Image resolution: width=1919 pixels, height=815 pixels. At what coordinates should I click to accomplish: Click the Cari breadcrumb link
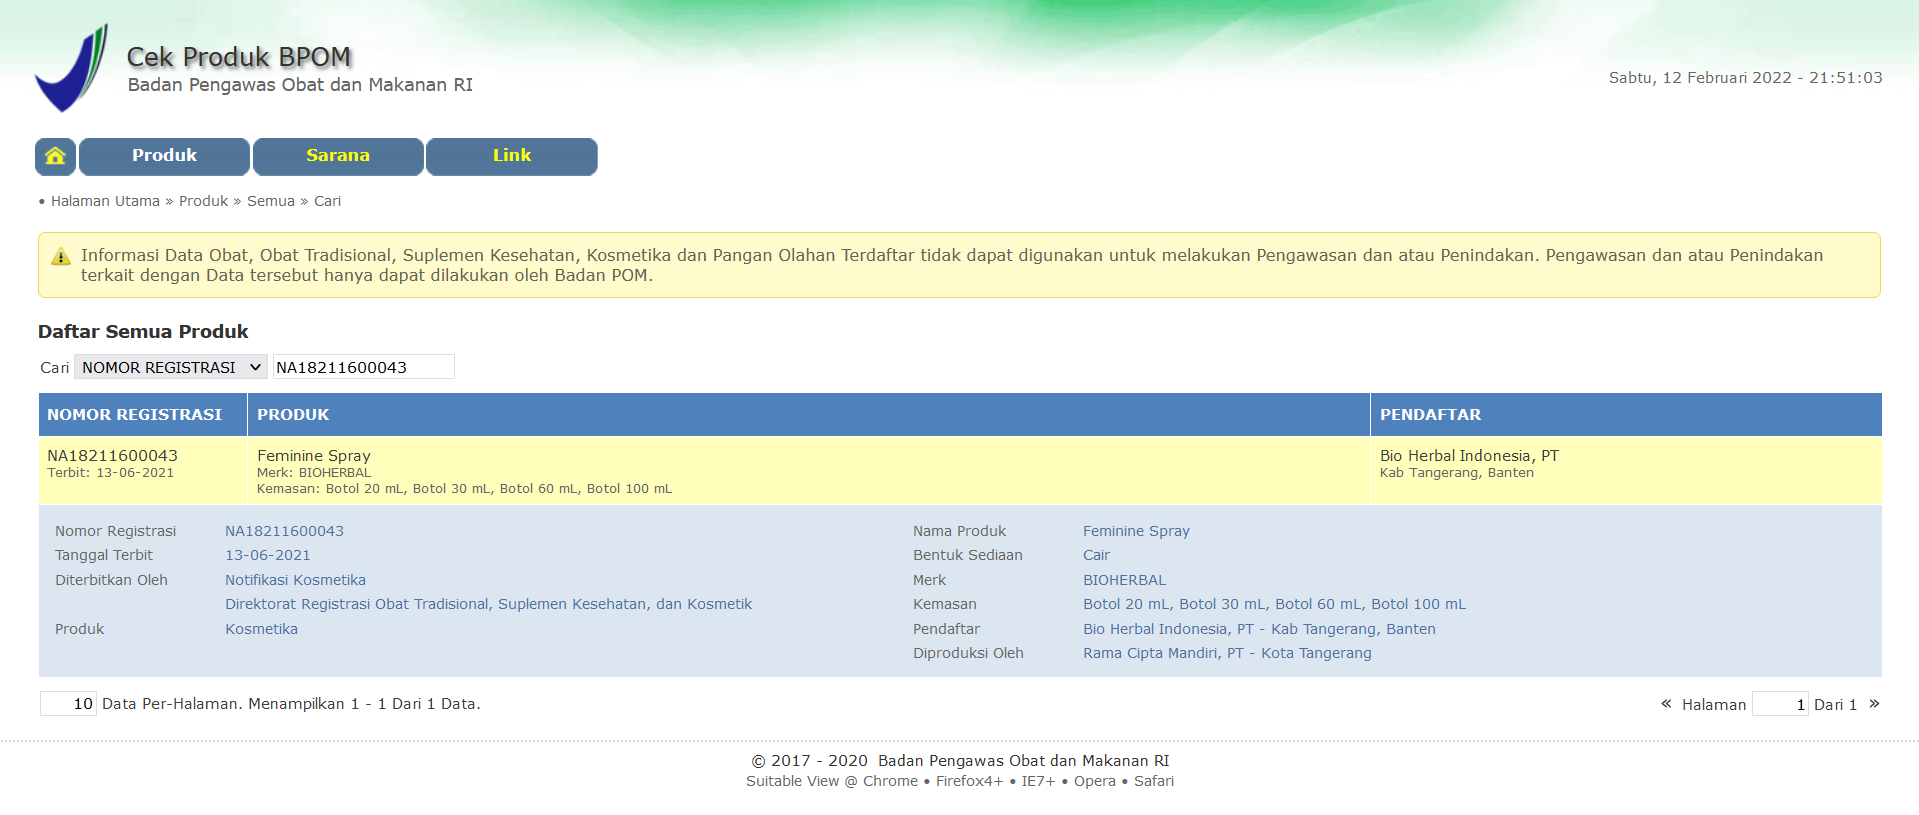pos(327,201)
